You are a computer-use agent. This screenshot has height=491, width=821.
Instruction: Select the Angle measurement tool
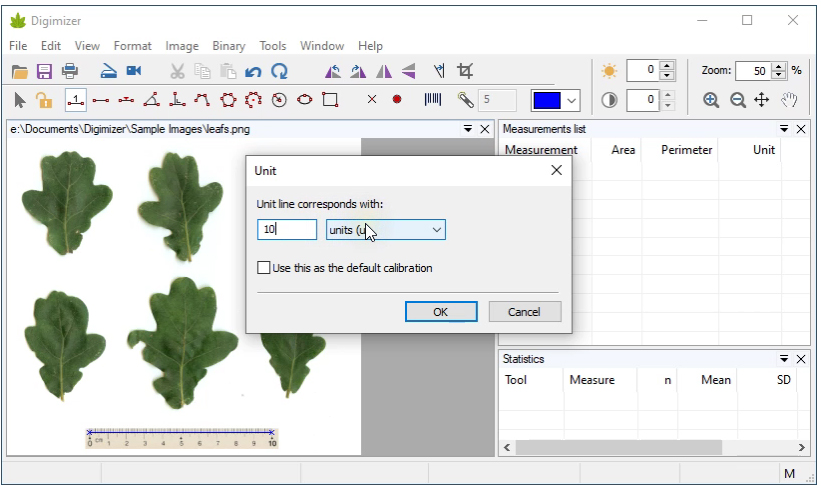pyautogui.click(x=151, y=99)
